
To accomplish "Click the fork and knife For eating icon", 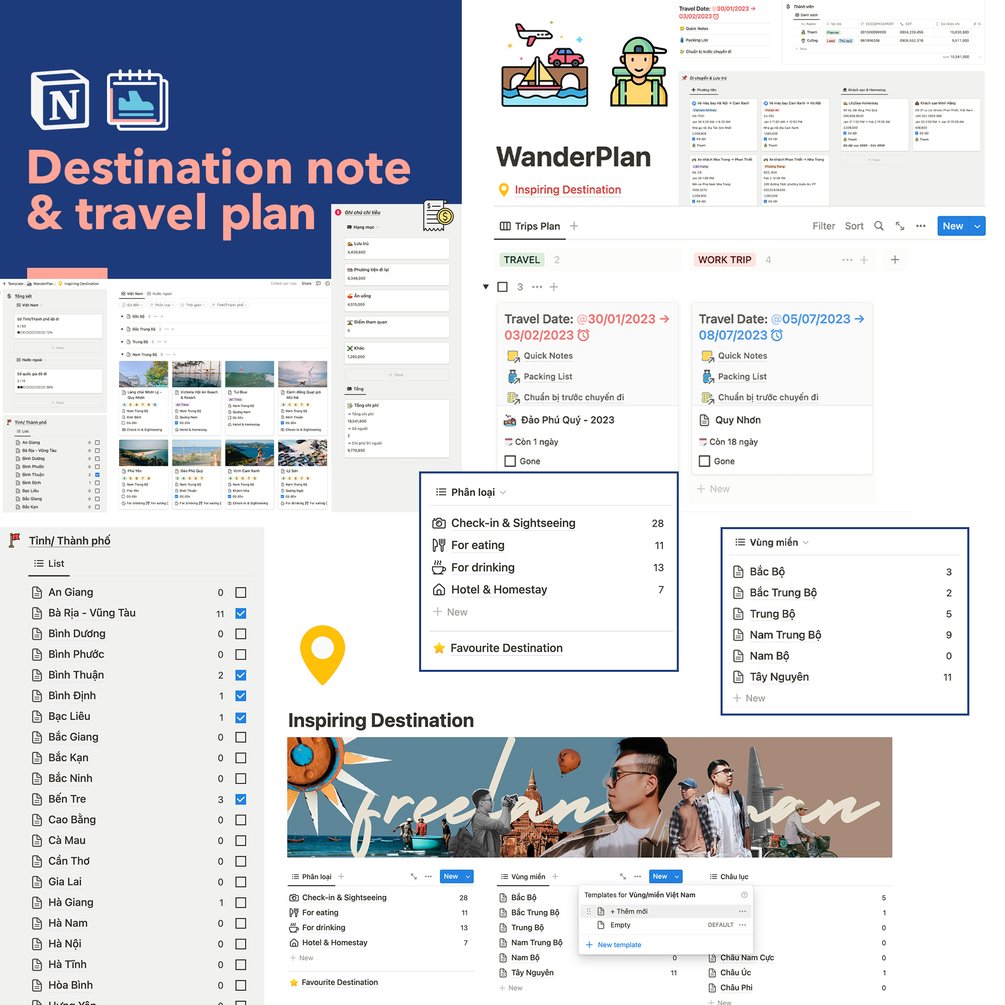I will pos(439,545).
